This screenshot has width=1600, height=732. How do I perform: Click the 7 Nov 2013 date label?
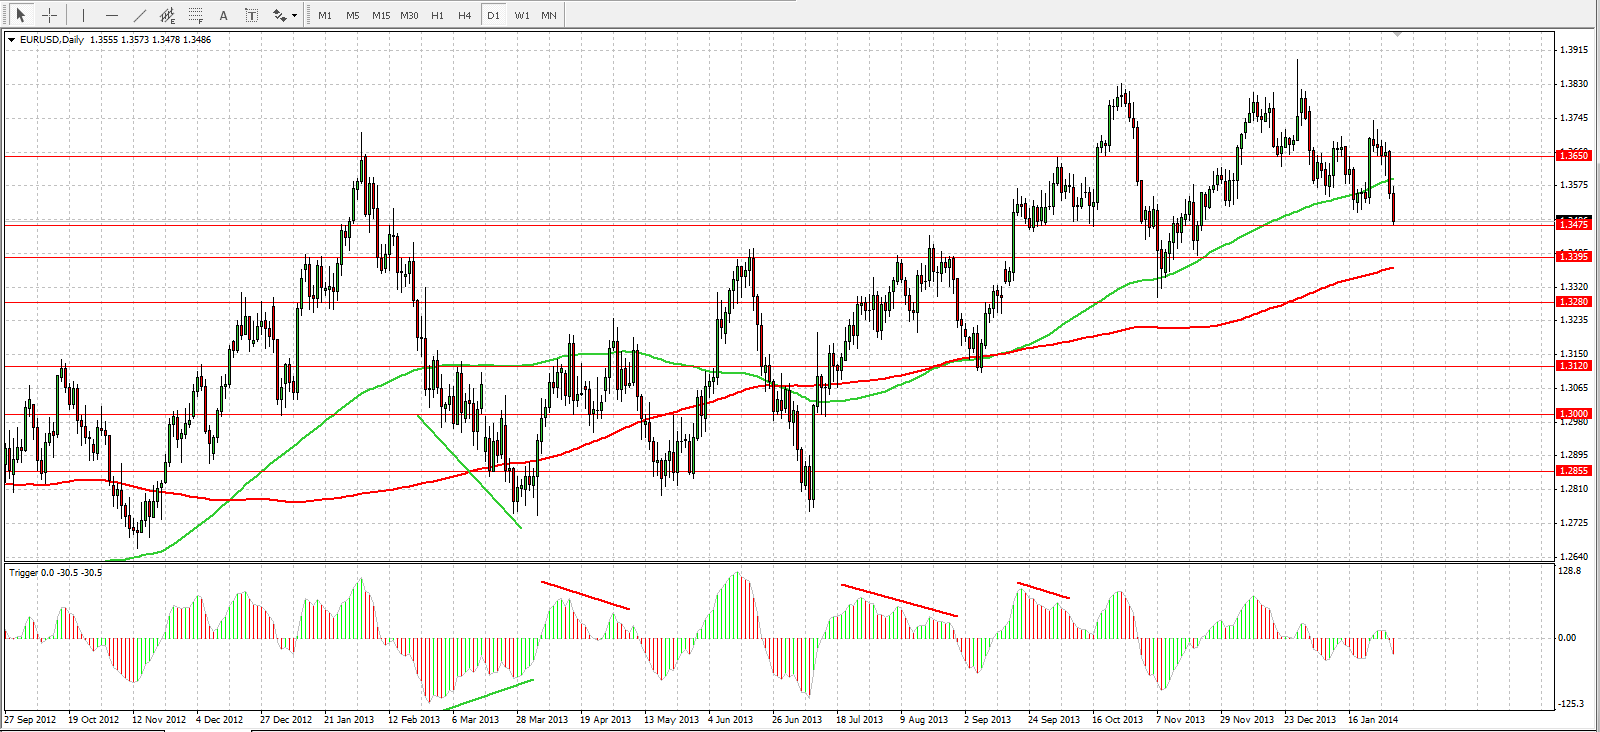pyautogui.click(x=1181, y=720)
